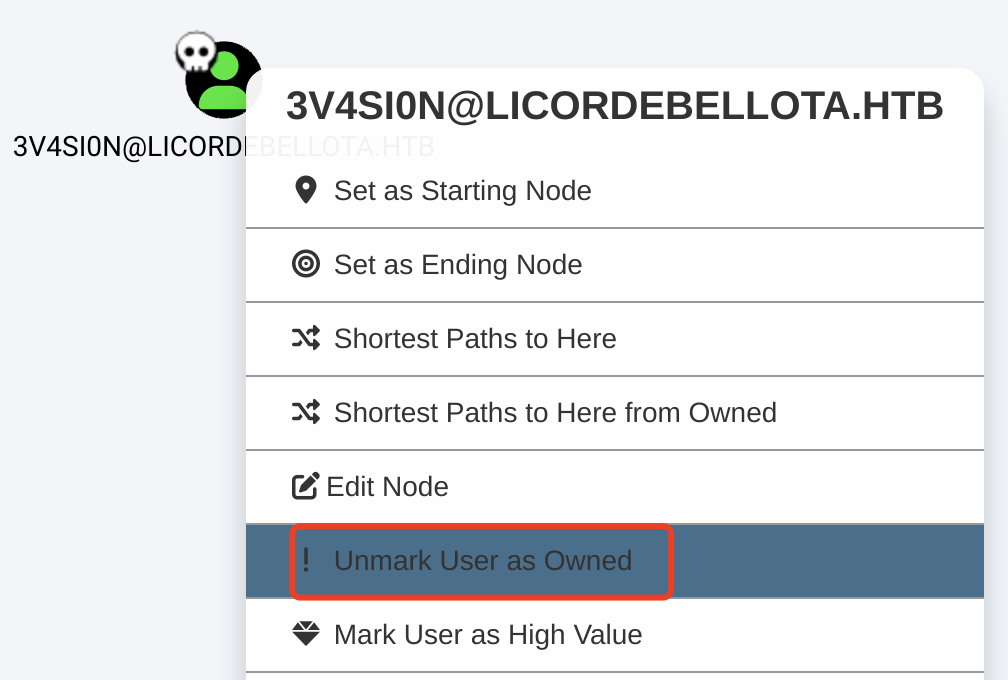The image size is (1008, 680).
Task: Select Unmark User as Owned
Action: 483,560
